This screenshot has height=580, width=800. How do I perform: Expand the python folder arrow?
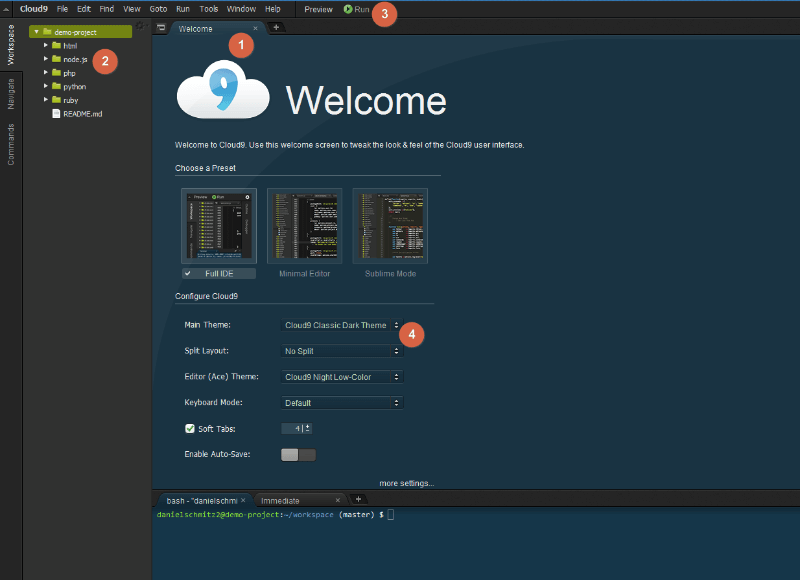click(x=46, y=86)
